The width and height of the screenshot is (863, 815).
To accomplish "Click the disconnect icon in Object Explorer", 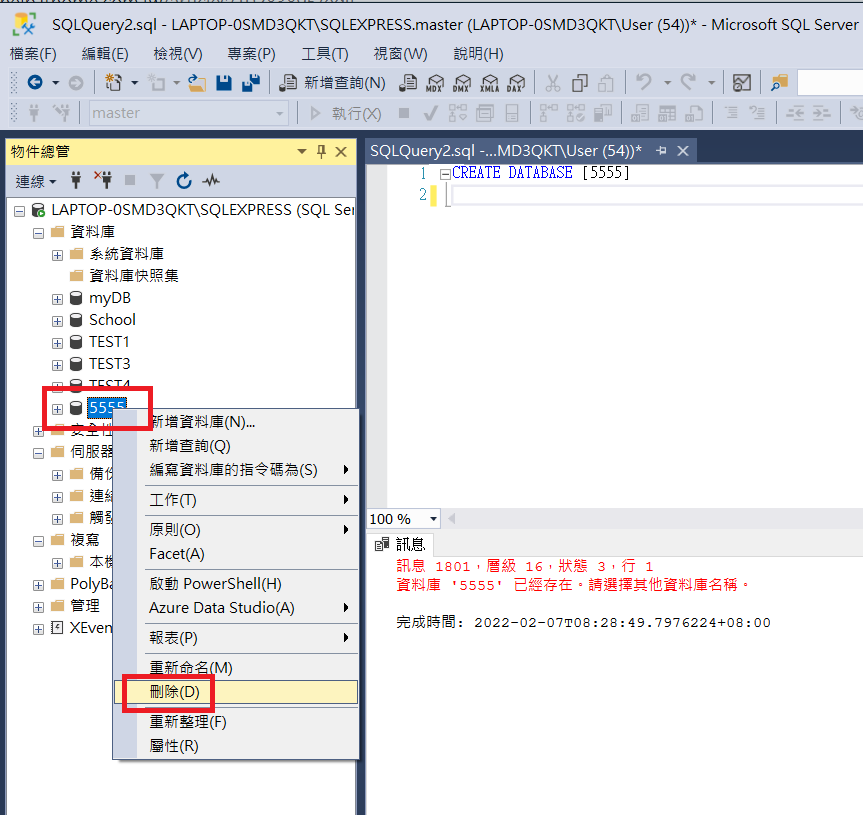I will click(x=103, y=180).
